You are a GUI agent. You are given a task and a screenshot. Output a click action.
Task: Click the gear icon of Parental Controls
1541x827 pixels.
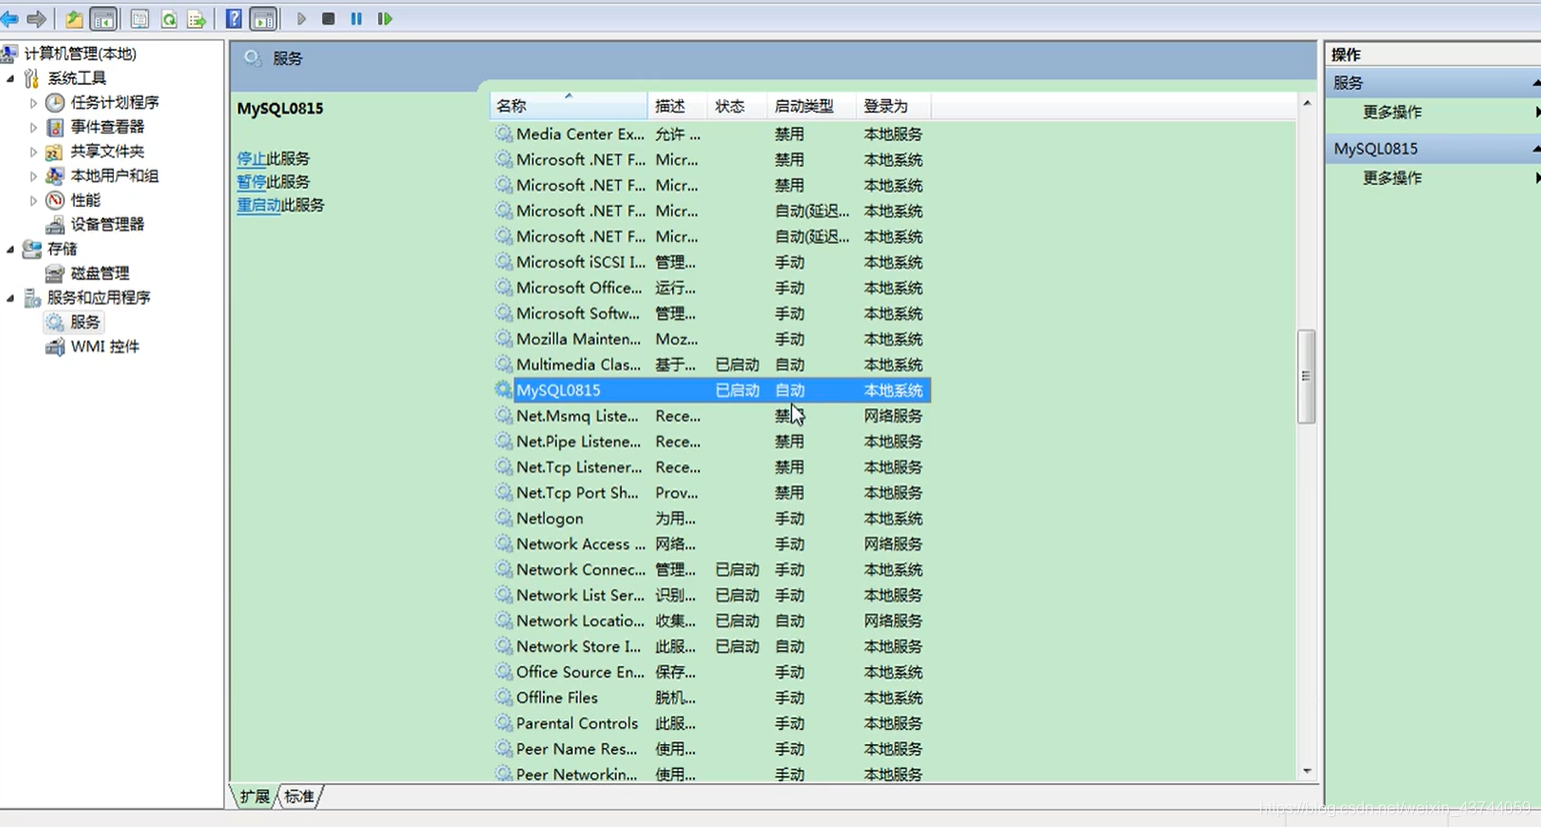pos(504,724)
